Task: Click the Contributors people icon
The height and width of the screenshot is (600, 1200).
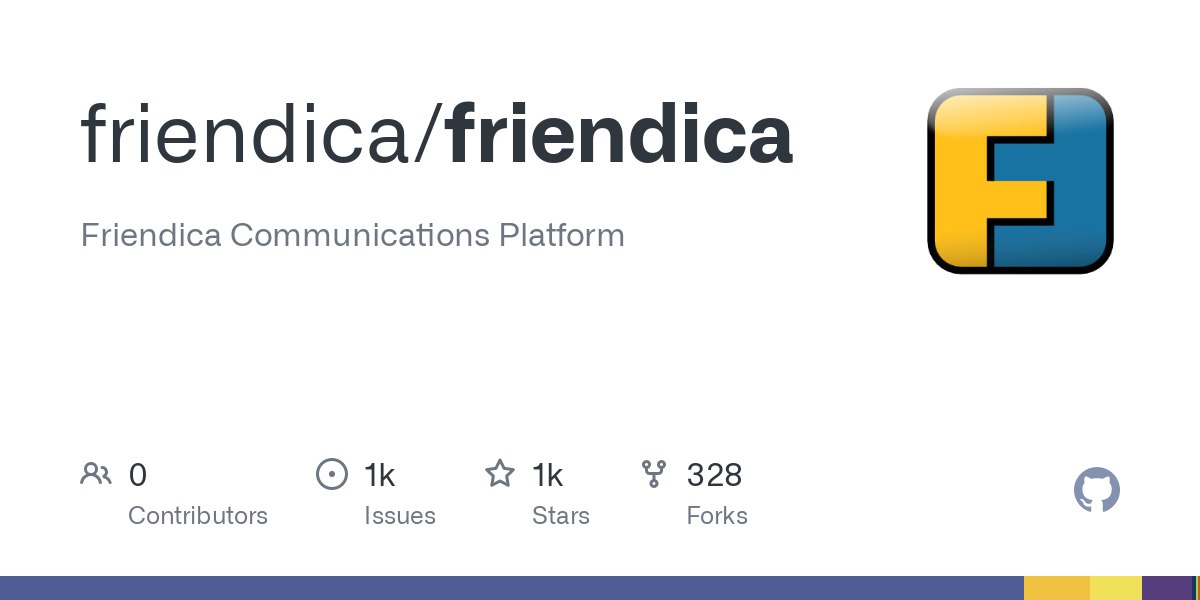Action: pyautogui.click(x=96, y=474)
